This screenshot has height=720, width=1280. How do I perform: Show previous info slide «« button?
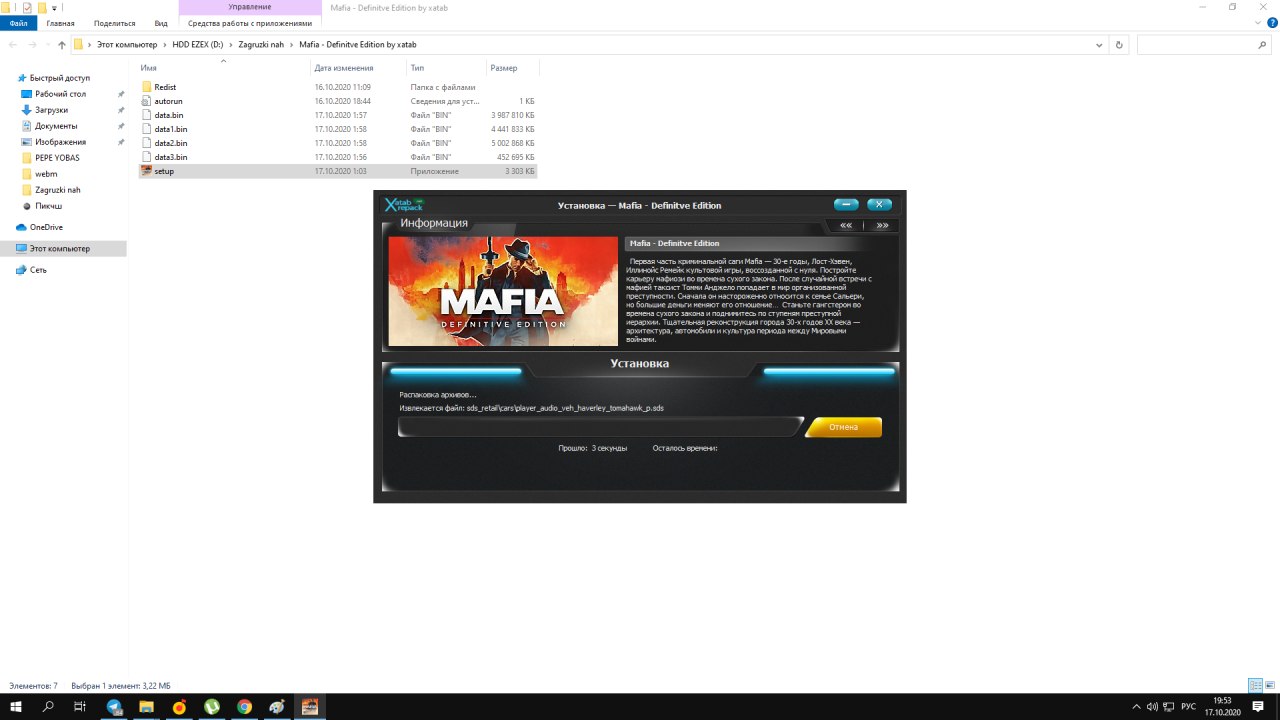pos(846,225)
